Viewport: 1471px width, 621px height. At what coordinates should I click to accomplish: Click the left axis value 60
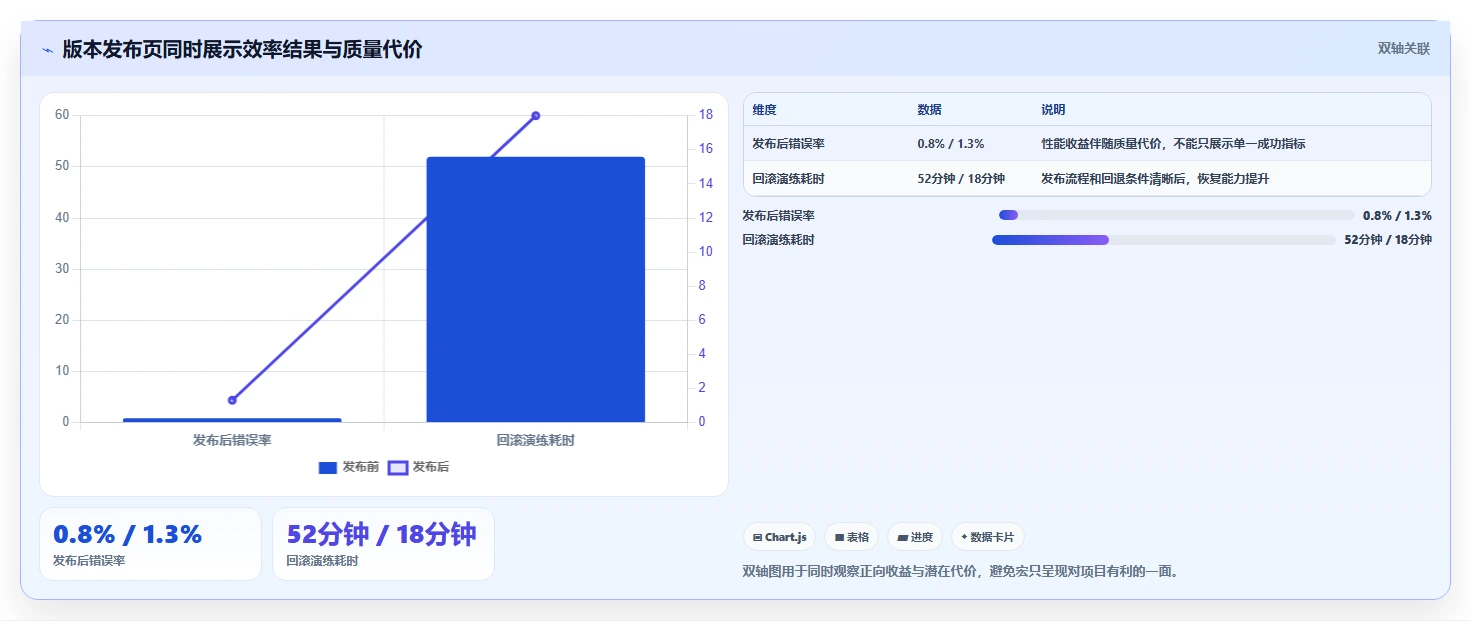pos(62,115)
